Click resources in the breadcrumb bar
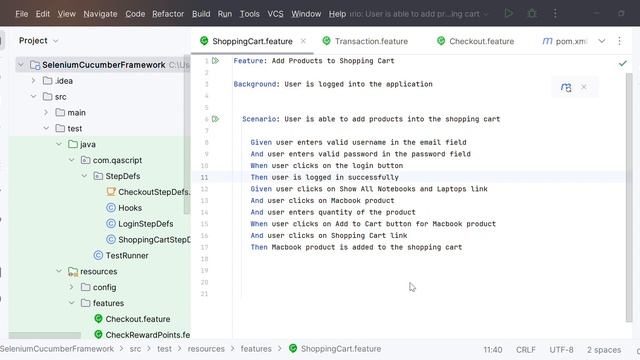 point(206,349)
